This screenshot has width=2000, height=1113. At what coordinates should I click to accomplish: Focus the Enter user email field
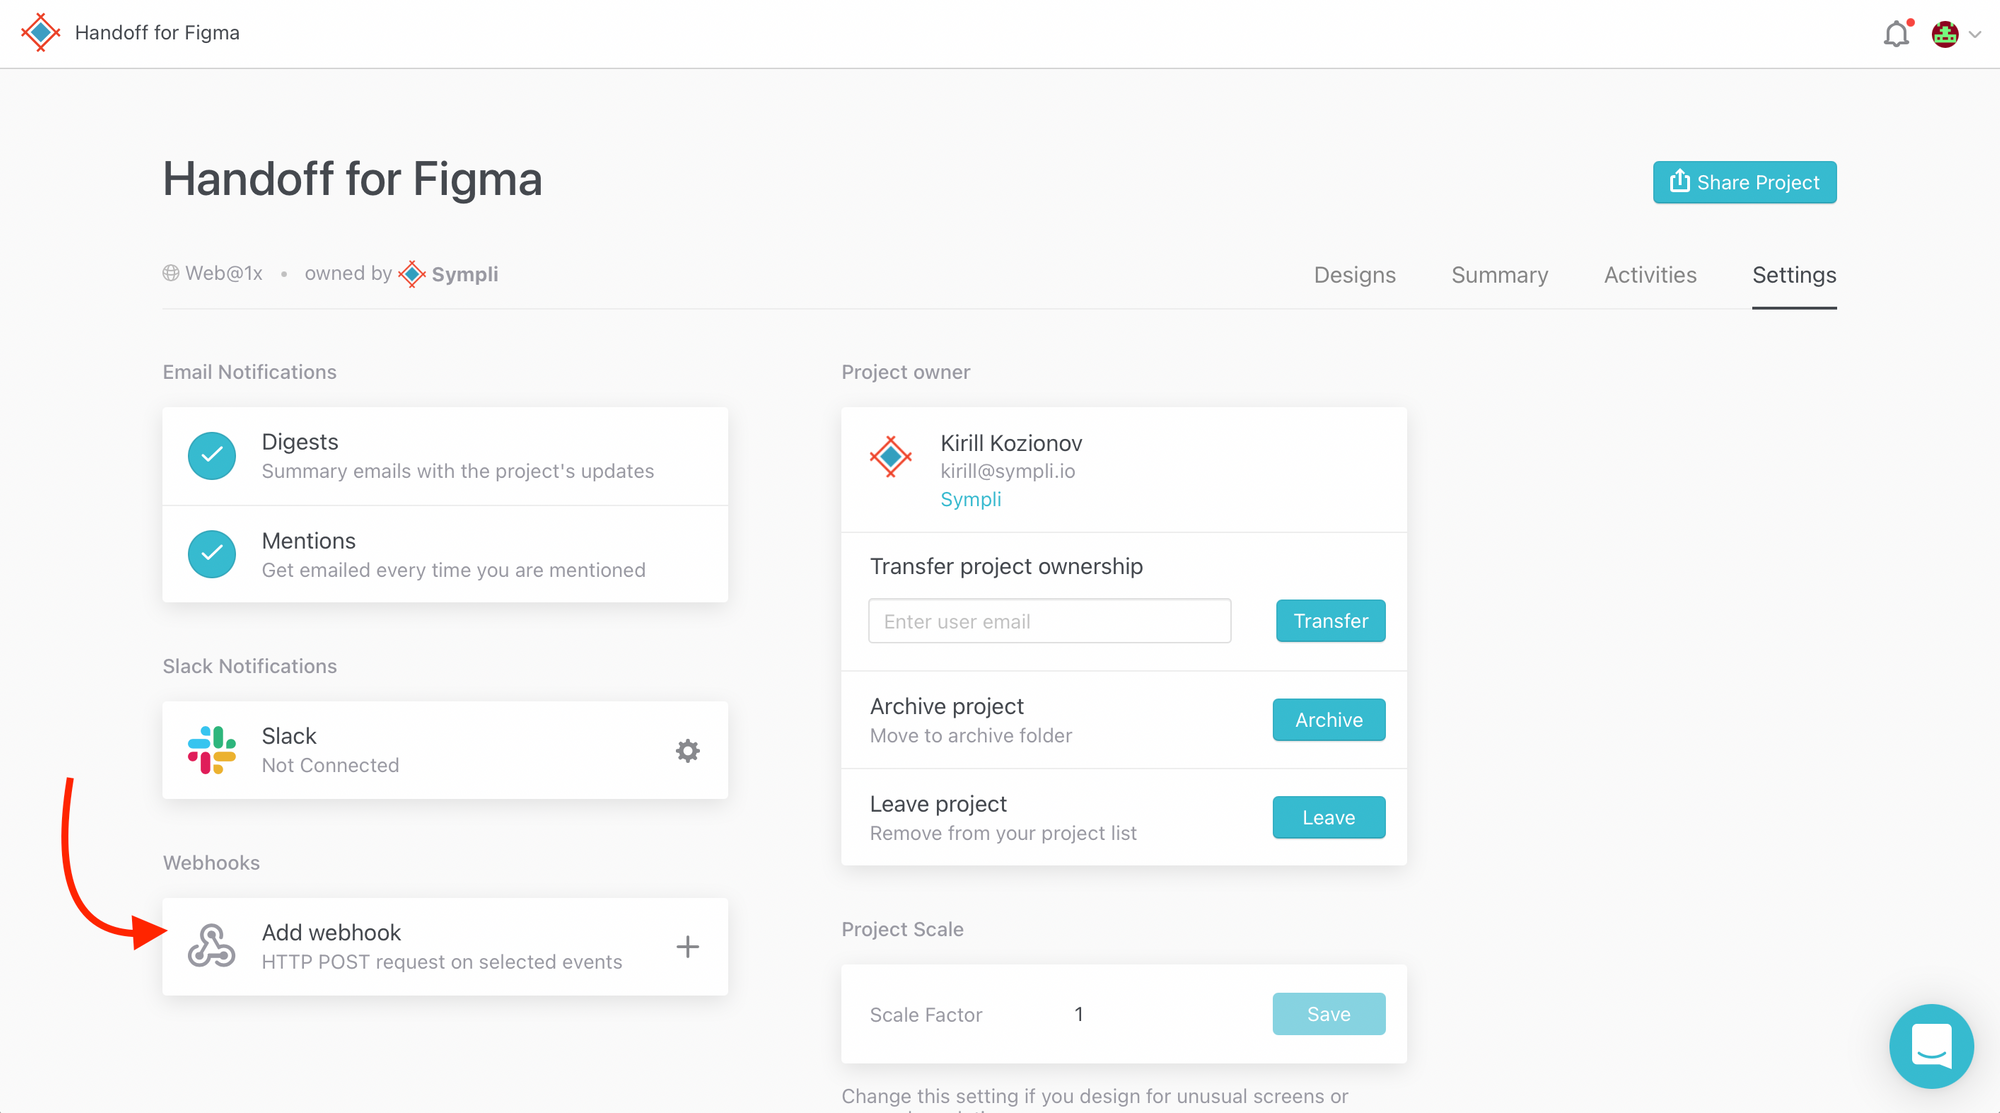pos(1049,621)
